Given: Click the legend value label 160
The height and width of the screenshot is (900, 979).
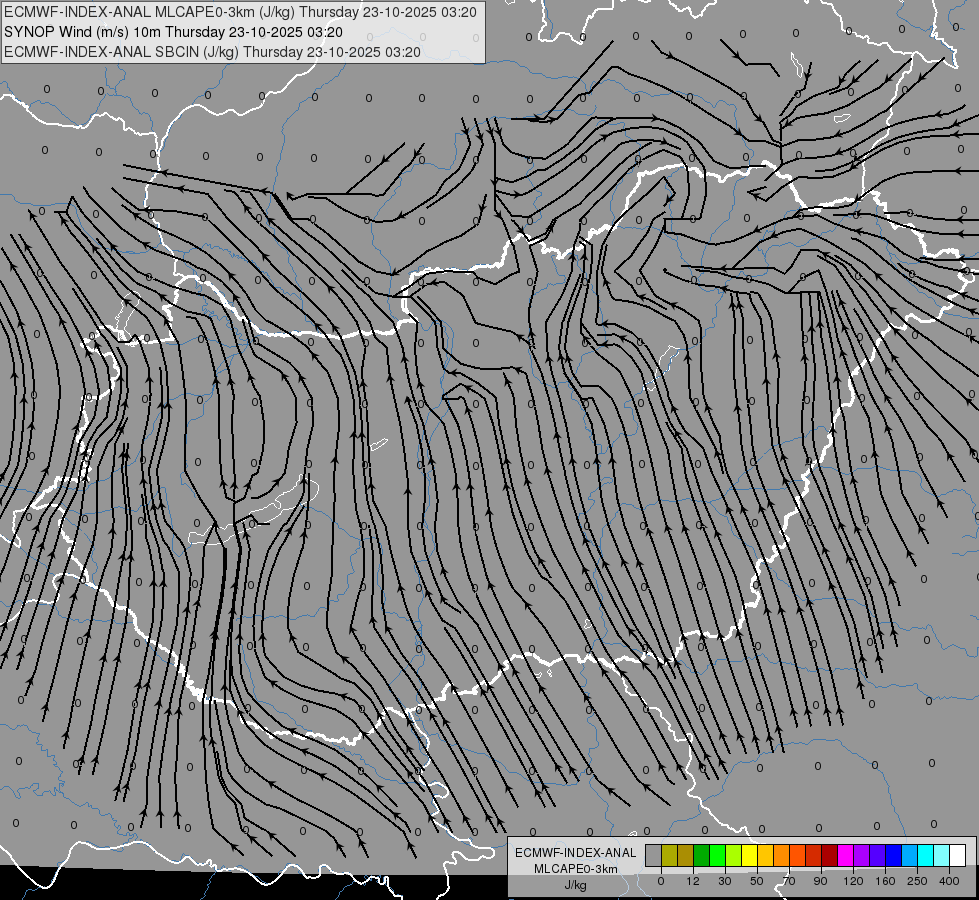Looking at the screenshot, I should (x=885, y=881).
